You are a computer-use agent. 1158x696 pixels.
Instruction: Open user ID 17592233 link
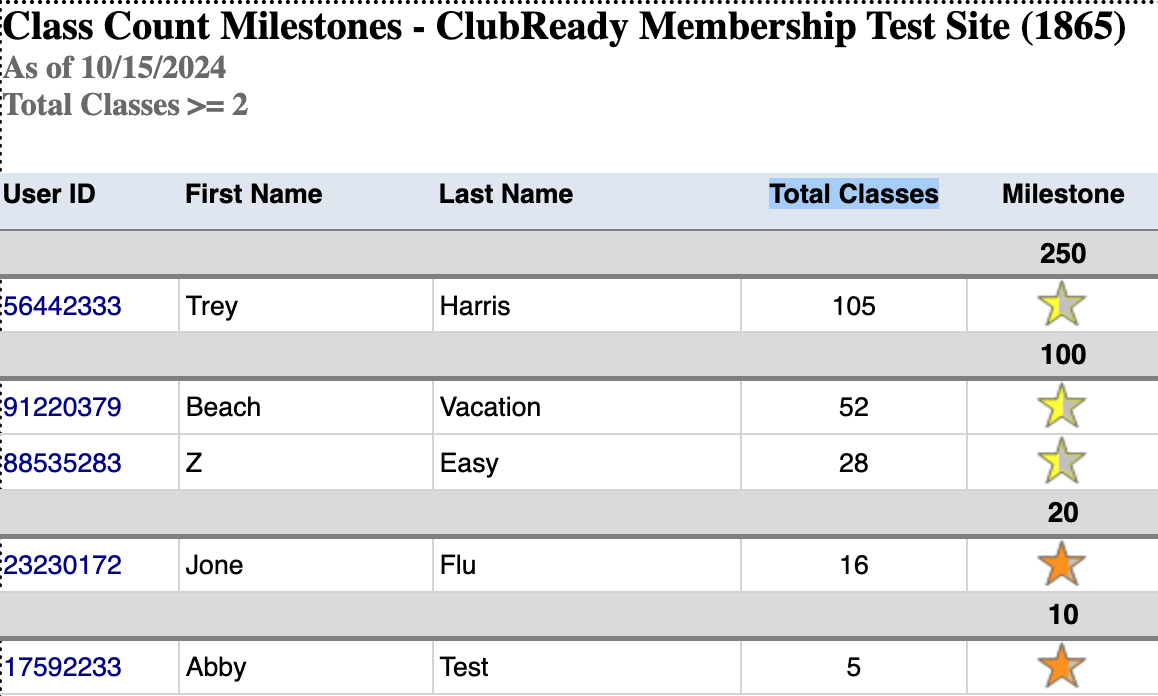coord(63,667)
